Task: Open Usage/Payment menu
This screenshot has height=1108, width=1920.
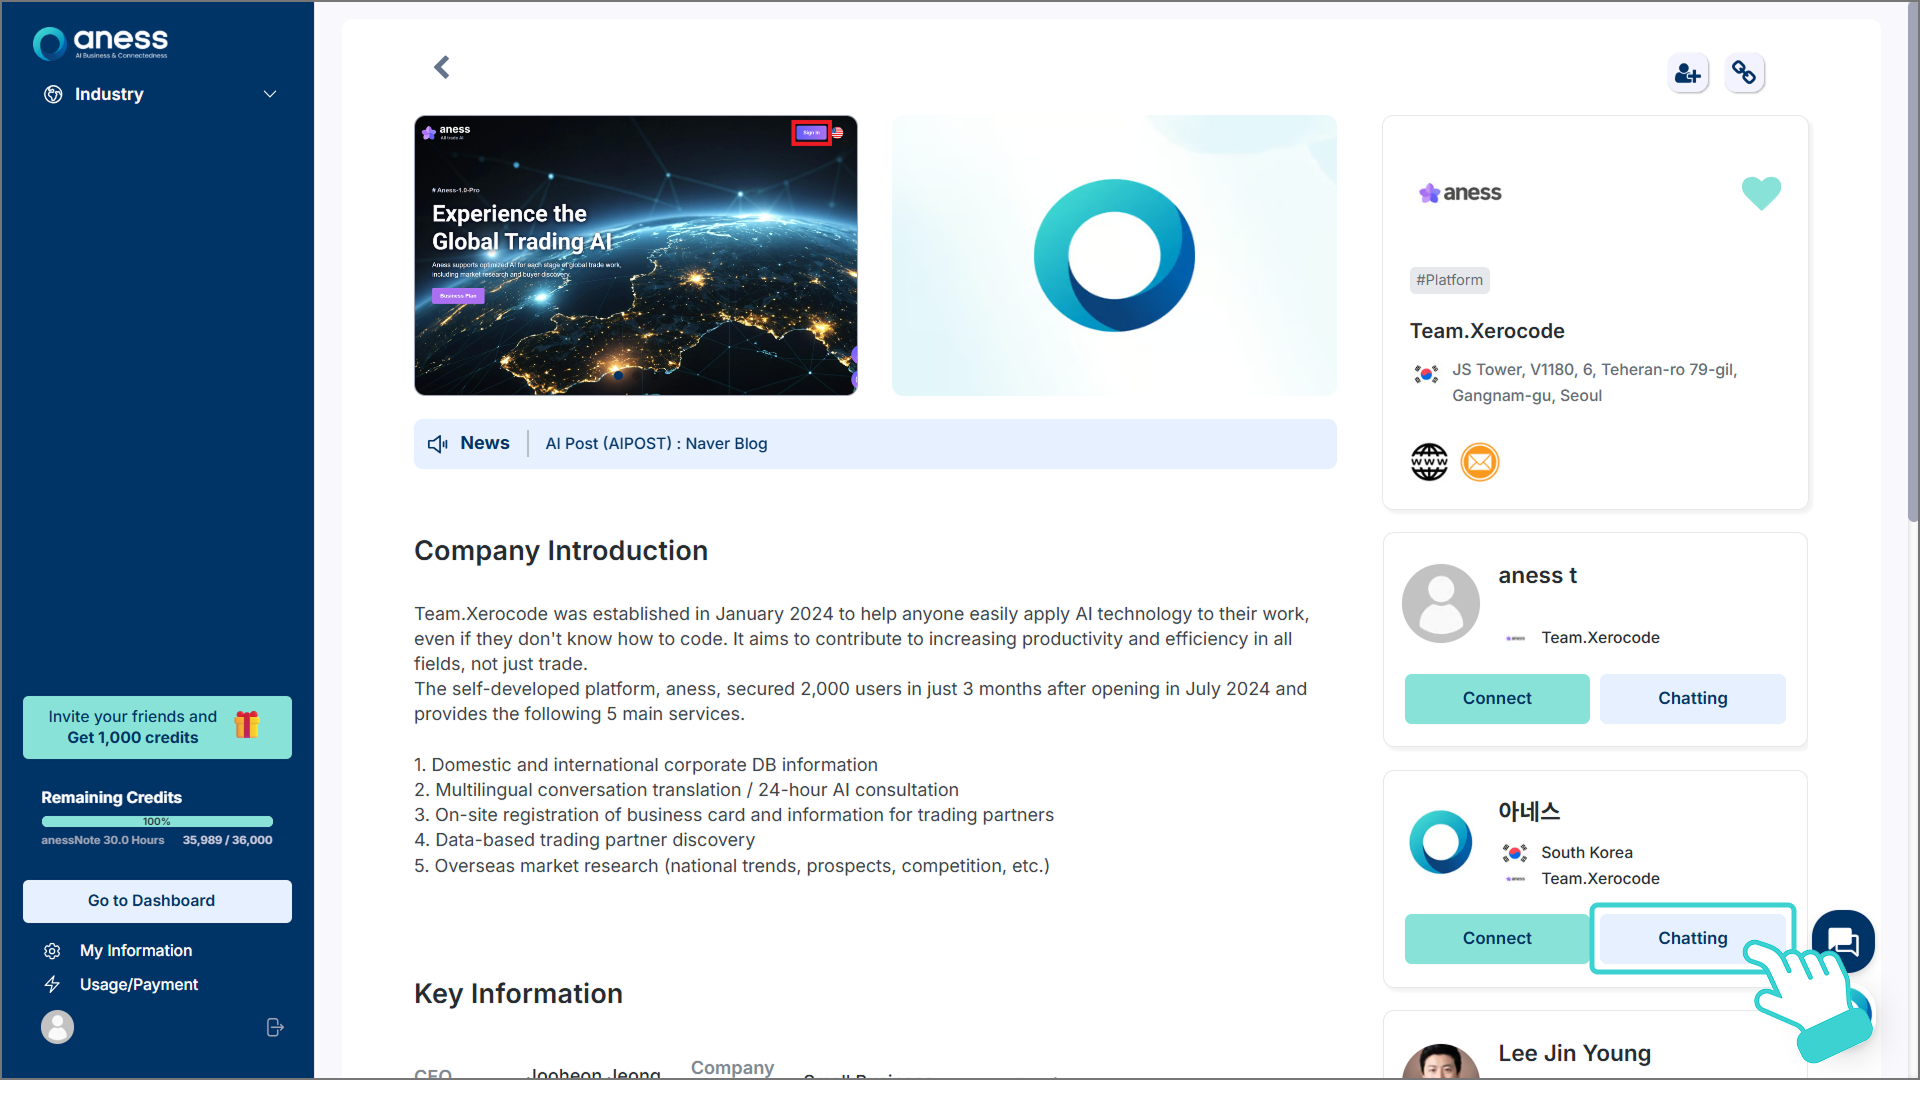Action: (139, 984)
